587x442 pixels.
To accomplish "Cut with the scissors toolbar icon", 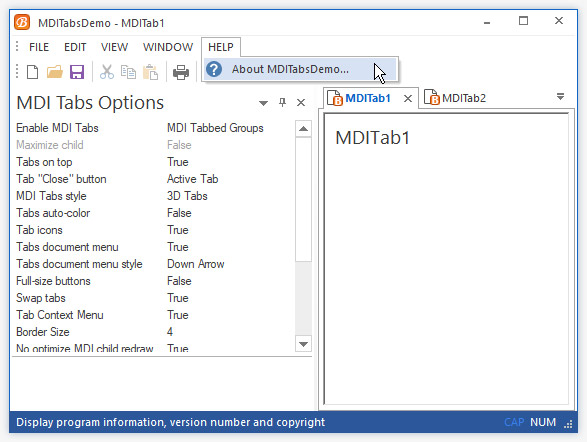I will click(x=107, y=72).
